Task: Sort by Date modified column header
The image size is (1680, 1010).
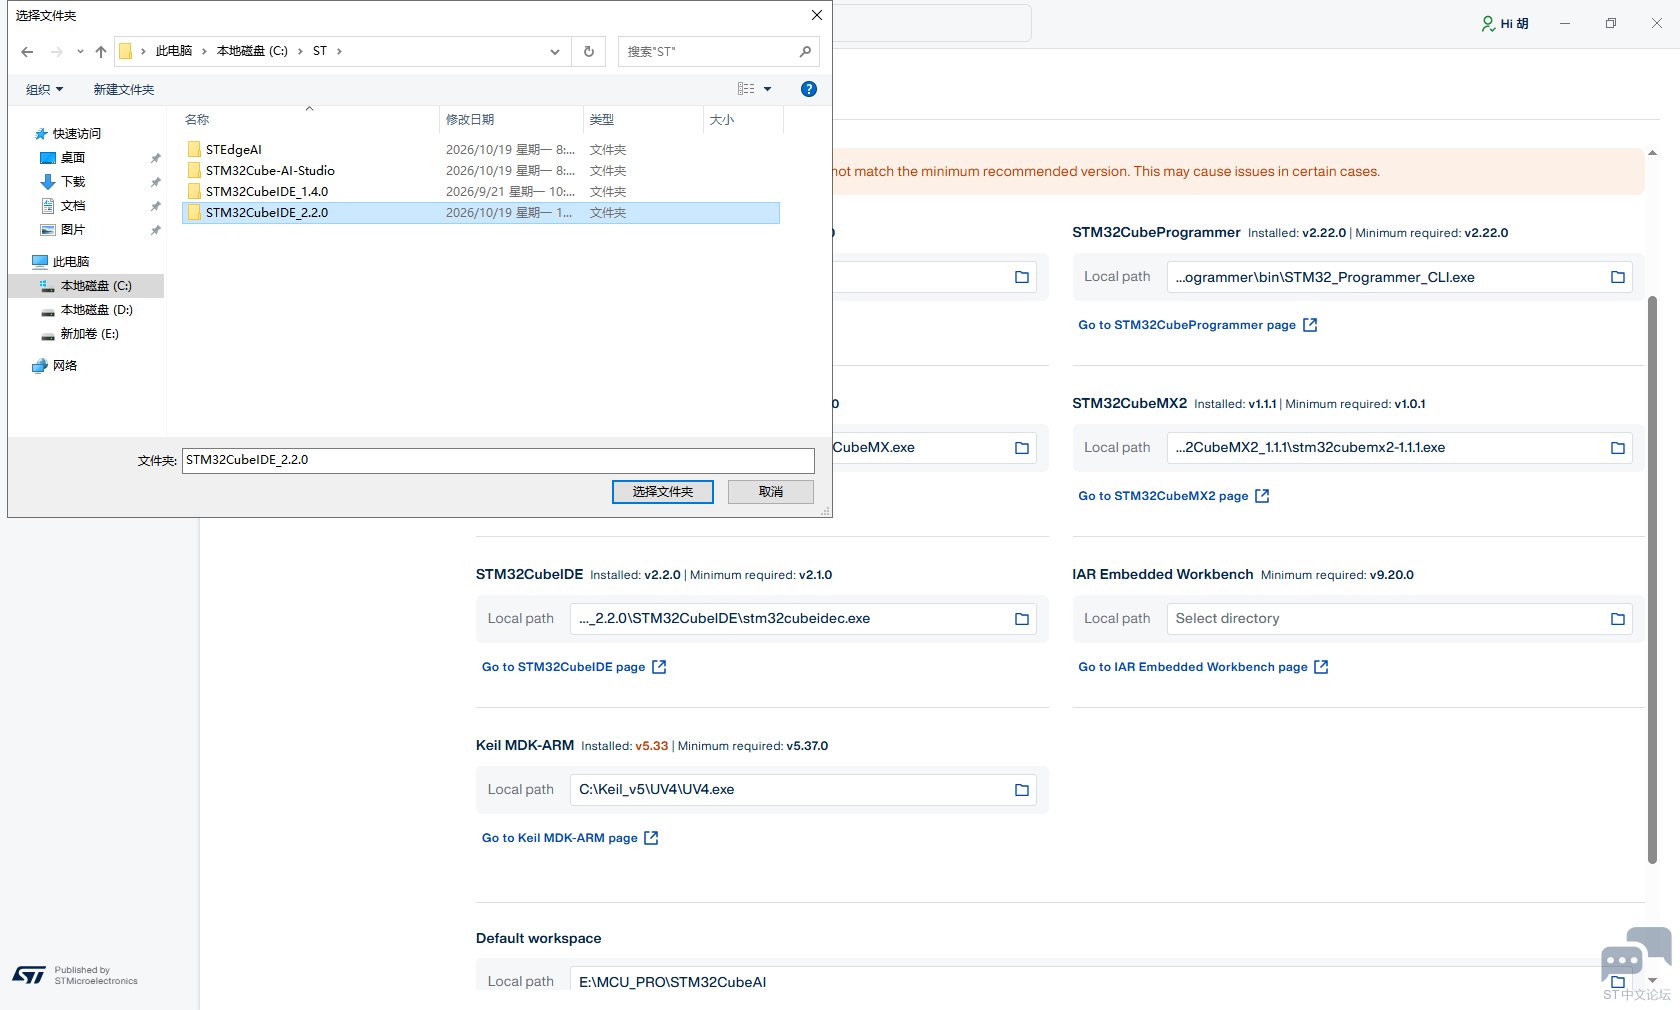Action: [x=511, y=119]
